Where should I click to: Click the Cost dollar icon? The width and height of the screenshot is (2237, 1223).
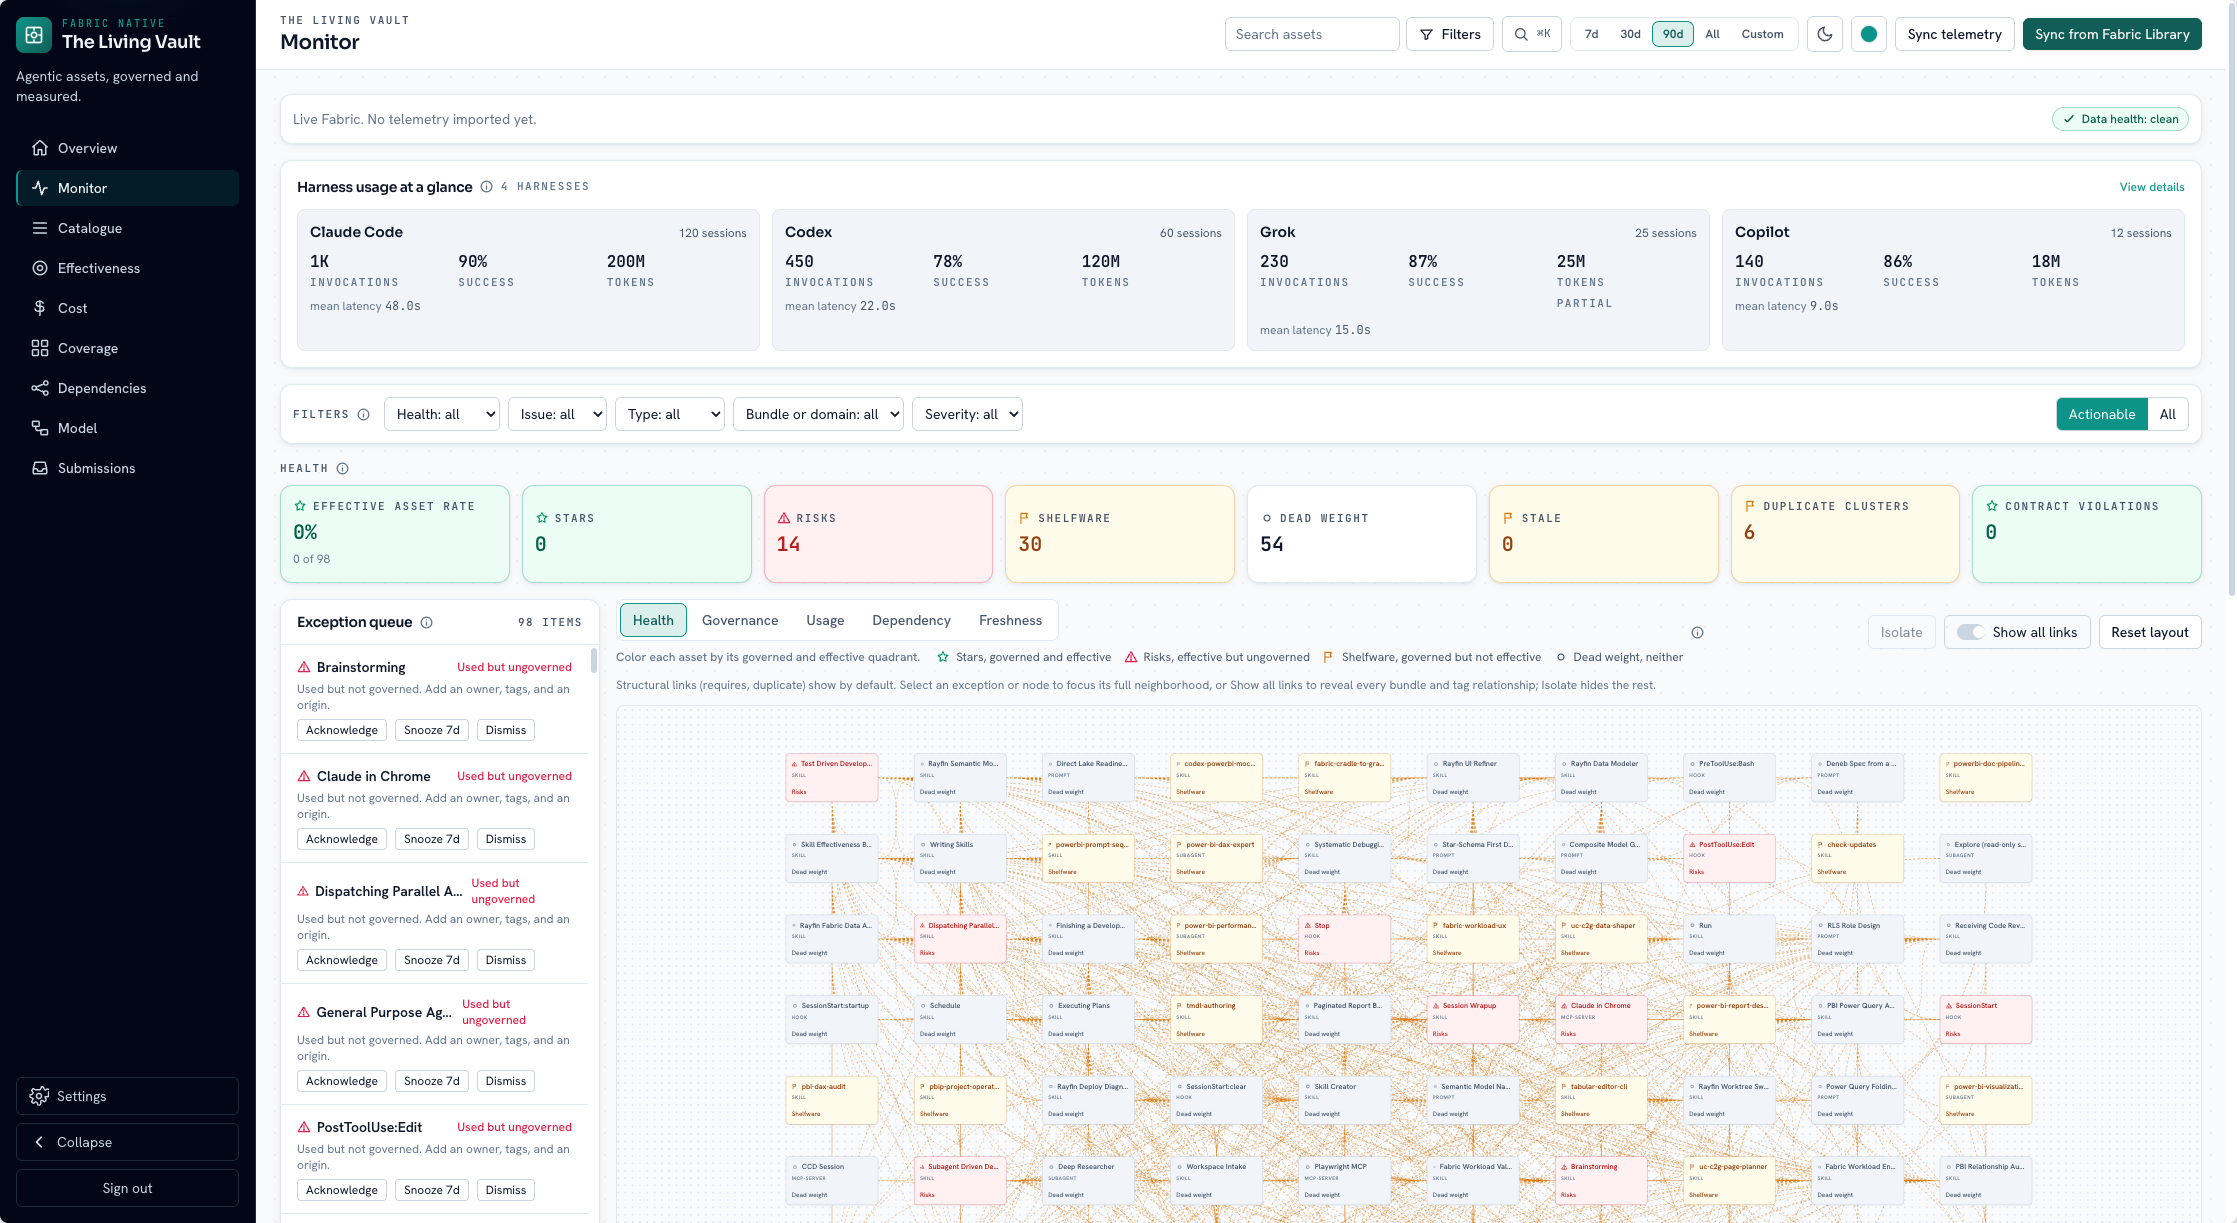pyautogui.click(x=40, y=308)
